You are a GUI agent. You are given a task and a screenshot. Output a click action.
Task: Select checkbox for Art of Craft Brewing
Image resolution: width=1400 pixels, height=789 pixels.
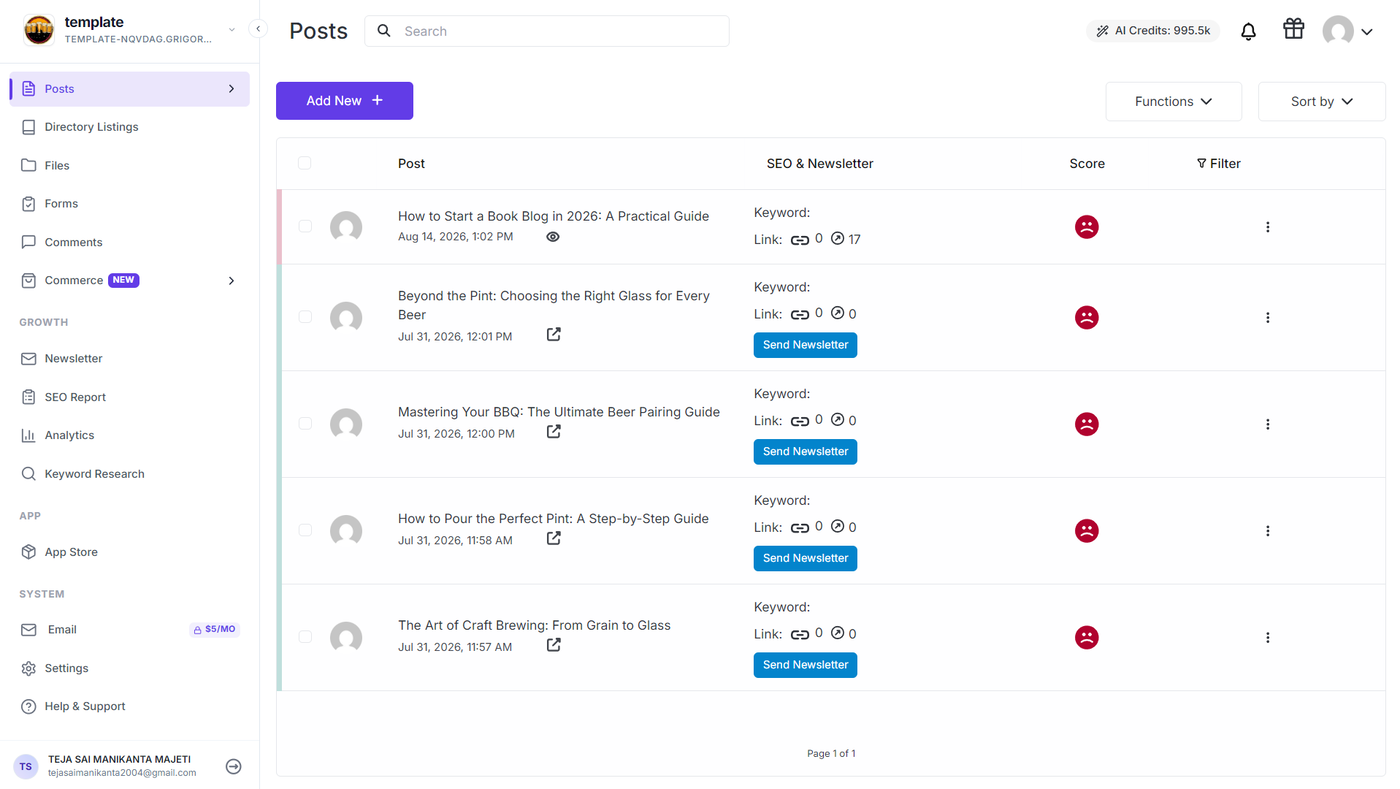(305, 637)
